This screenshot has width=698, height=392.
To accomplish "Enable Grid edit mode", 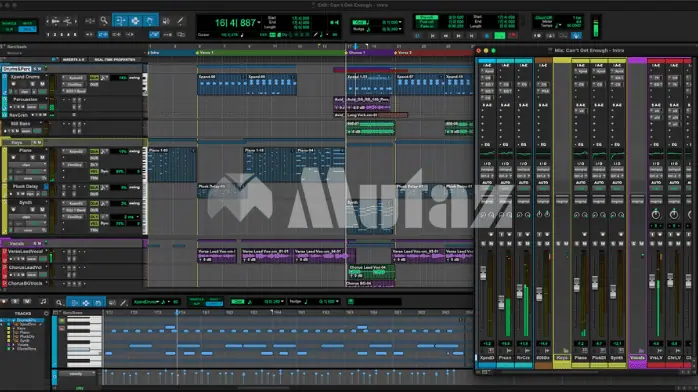I will [28, 29].
